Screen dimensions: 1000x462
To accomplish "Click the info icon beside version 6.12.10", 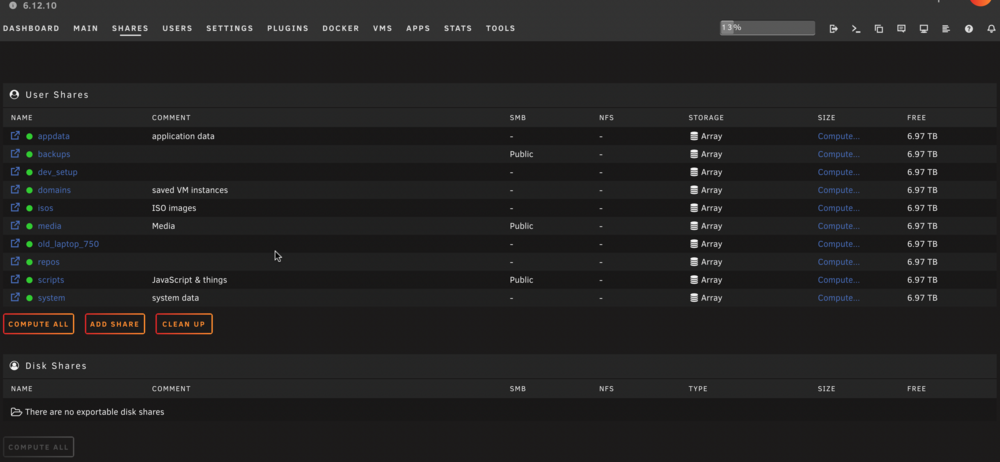I will click(13, 5).
